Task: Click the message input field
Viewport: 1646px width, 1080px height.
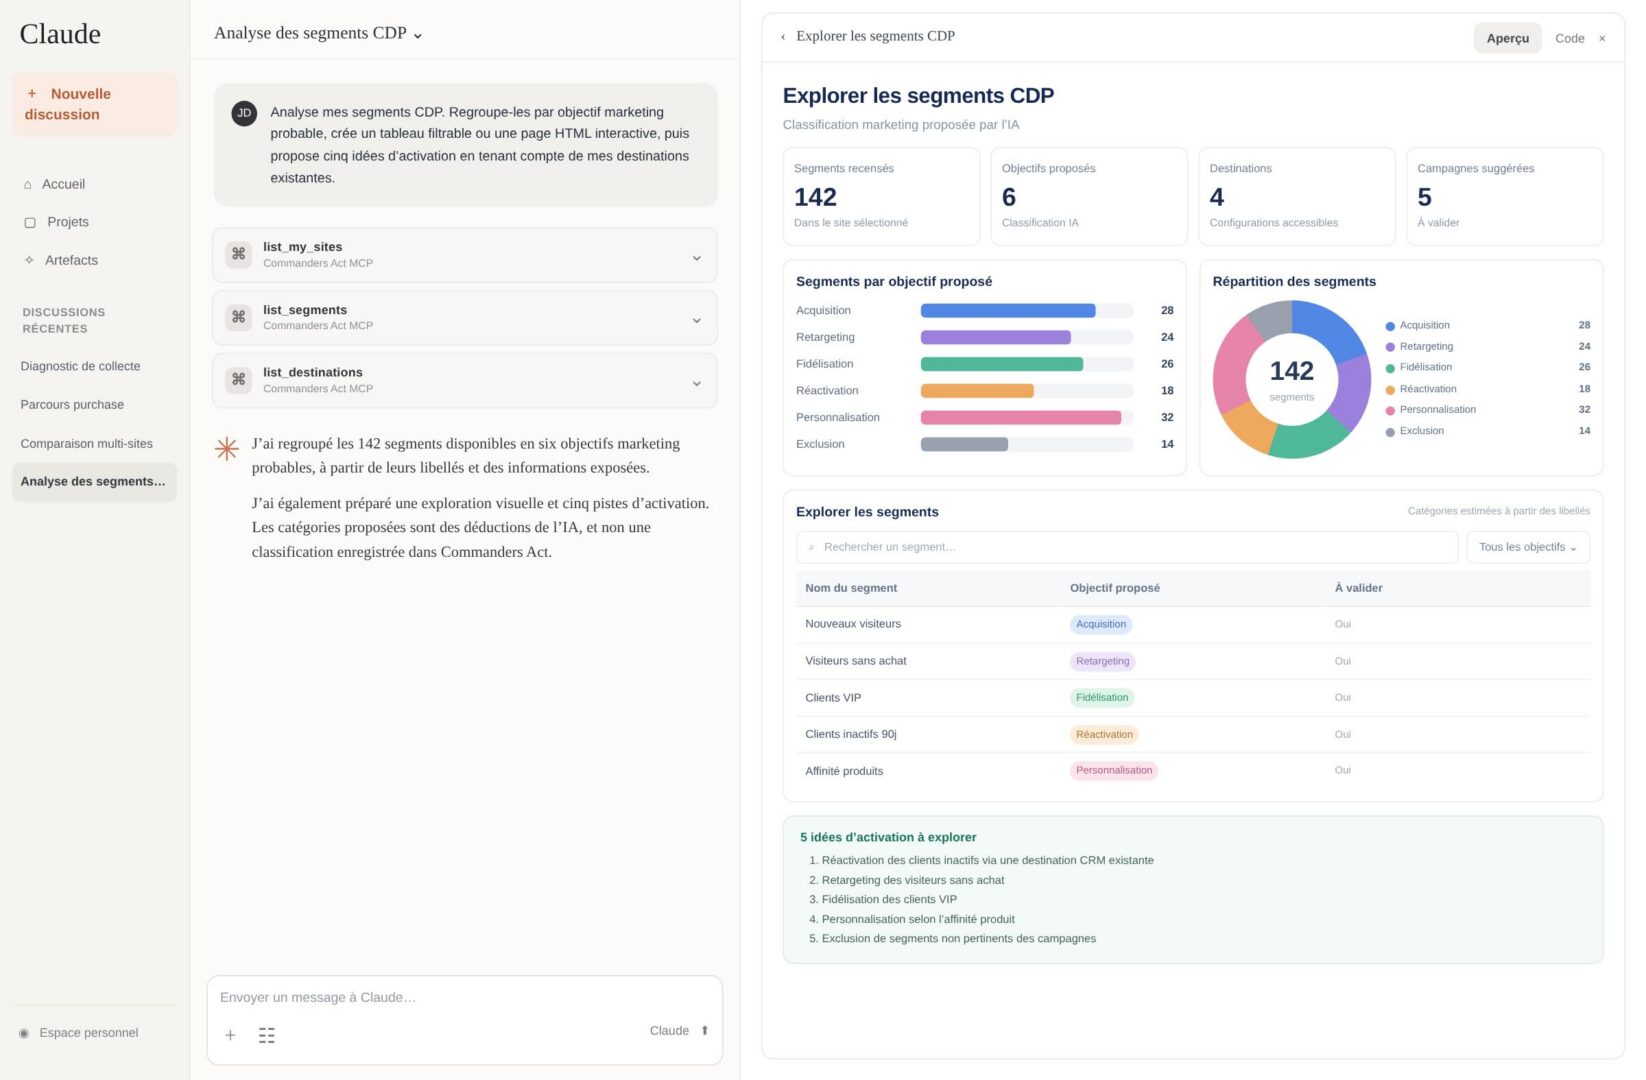Action: click(464, 998)
